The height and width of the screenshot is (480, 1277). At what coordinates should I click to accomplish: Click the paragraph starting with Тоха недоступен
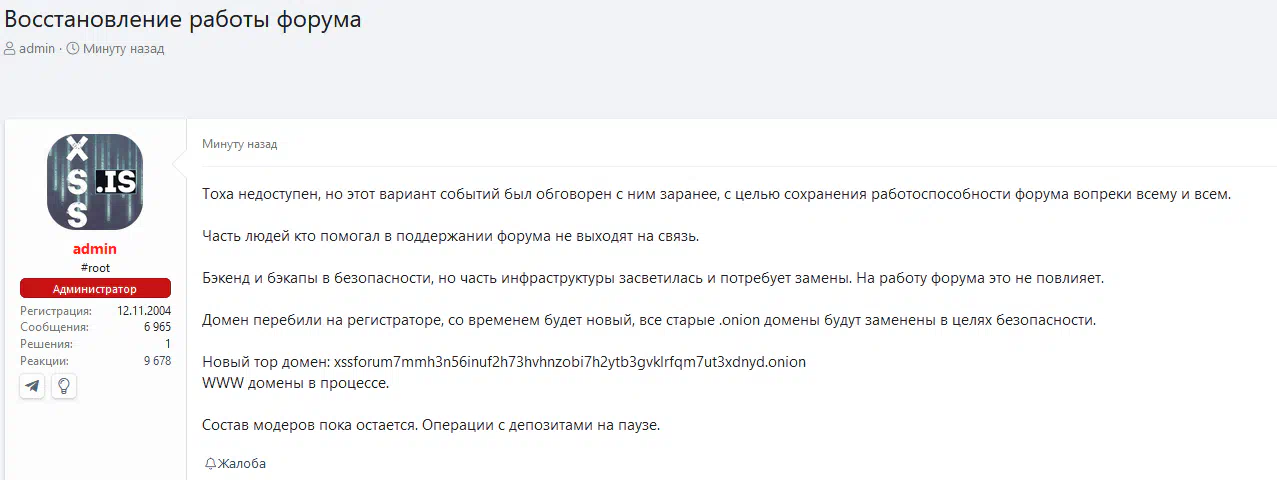(716, 194)
